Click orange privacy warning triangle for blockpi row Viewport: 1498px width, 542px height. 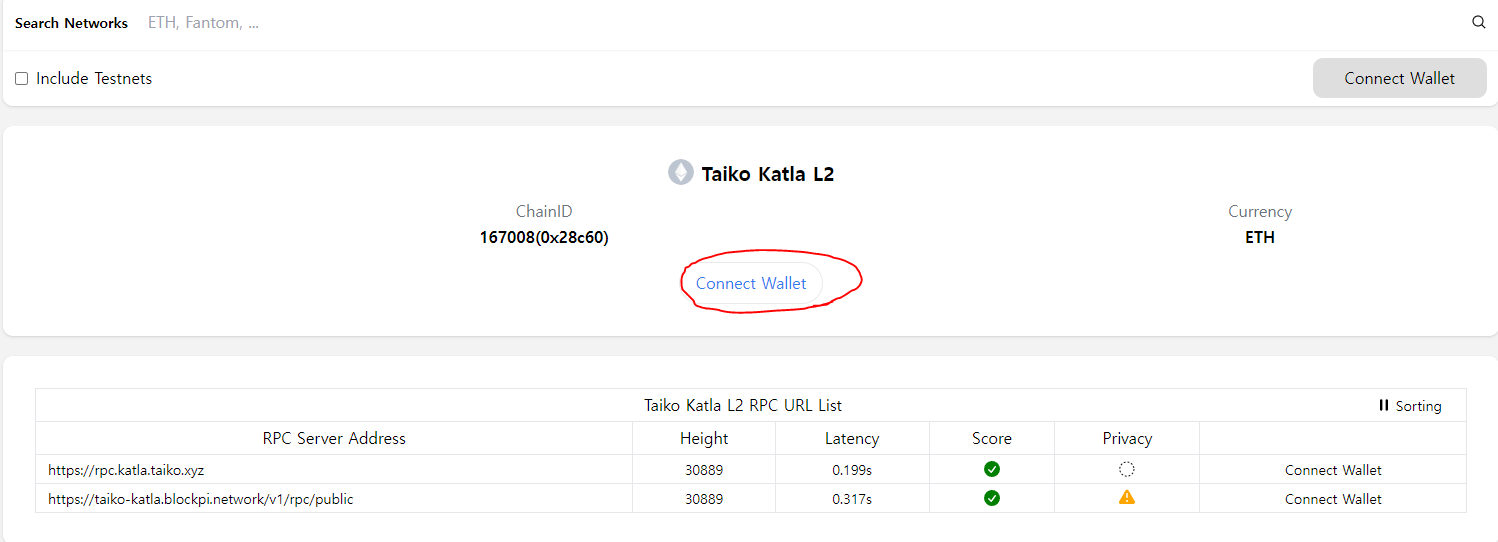coord(1127,497)
